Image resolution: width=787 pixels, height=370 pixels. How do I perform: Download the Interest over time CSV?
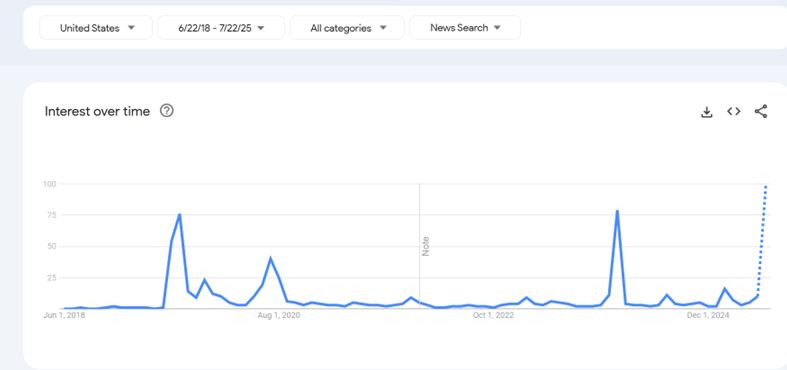pos(707,112)
